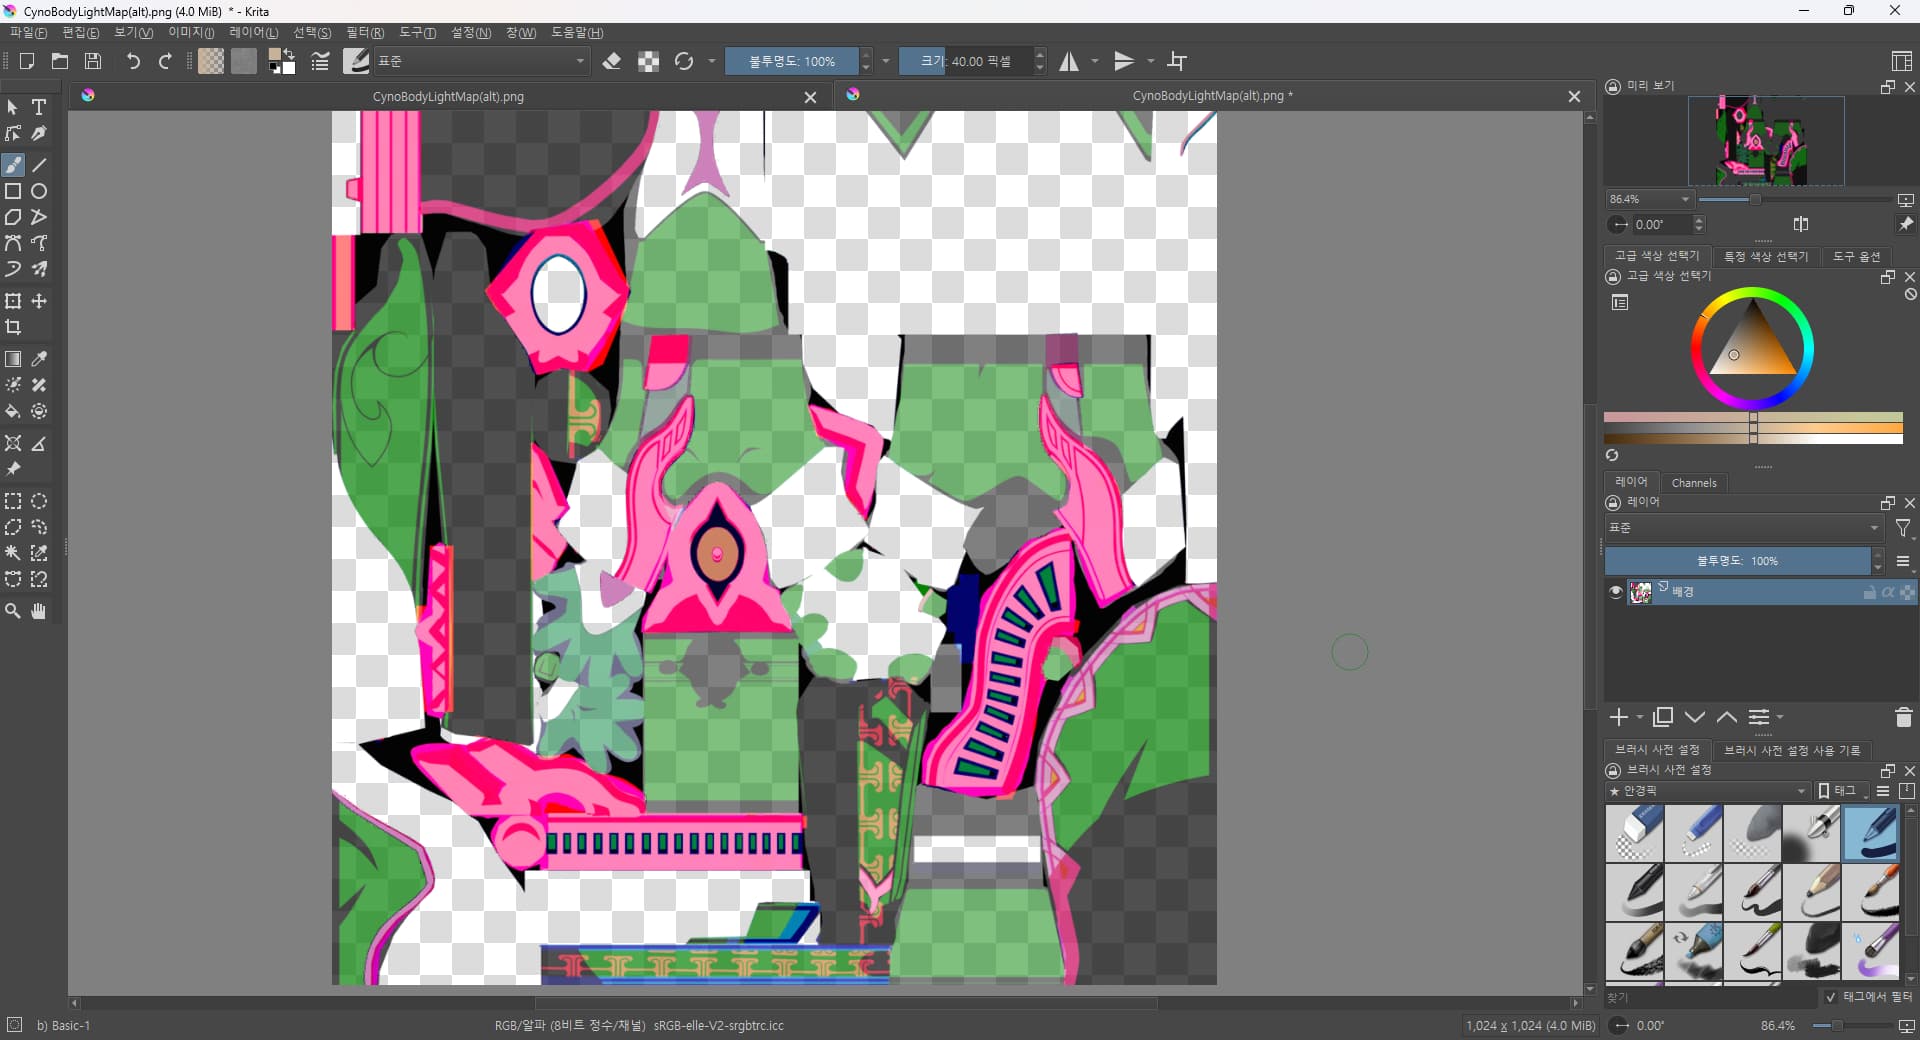Click the 태그 button in brush presets
This screenshot has width=1920, height=1040.
(x=1837, y=791)
